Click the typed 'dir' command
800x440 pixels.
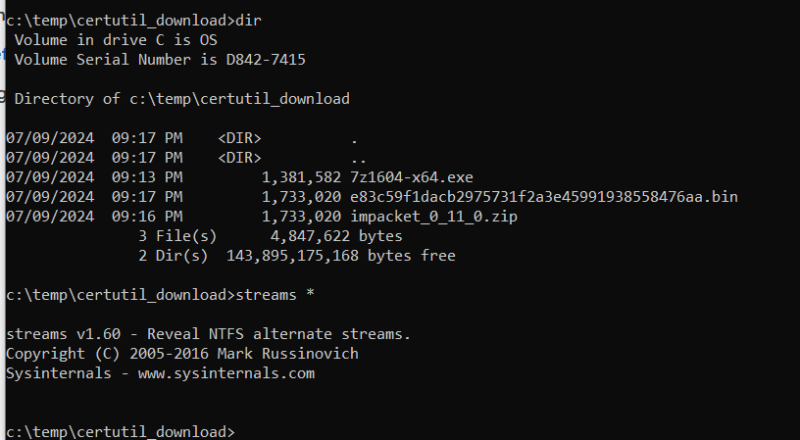point(251,20)
